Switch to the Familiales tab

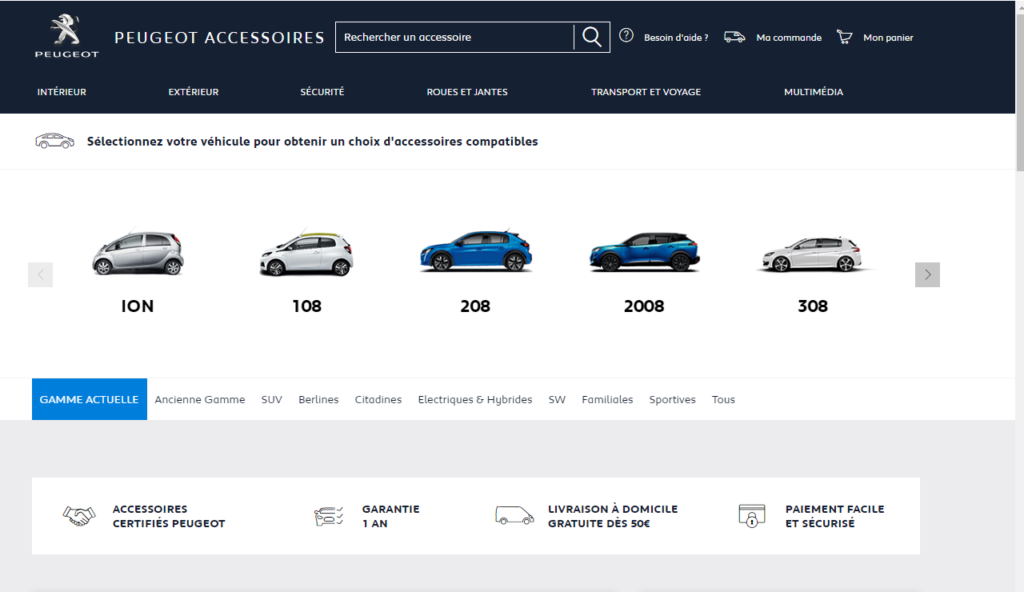pyautogui.click(x=607, y=399)
